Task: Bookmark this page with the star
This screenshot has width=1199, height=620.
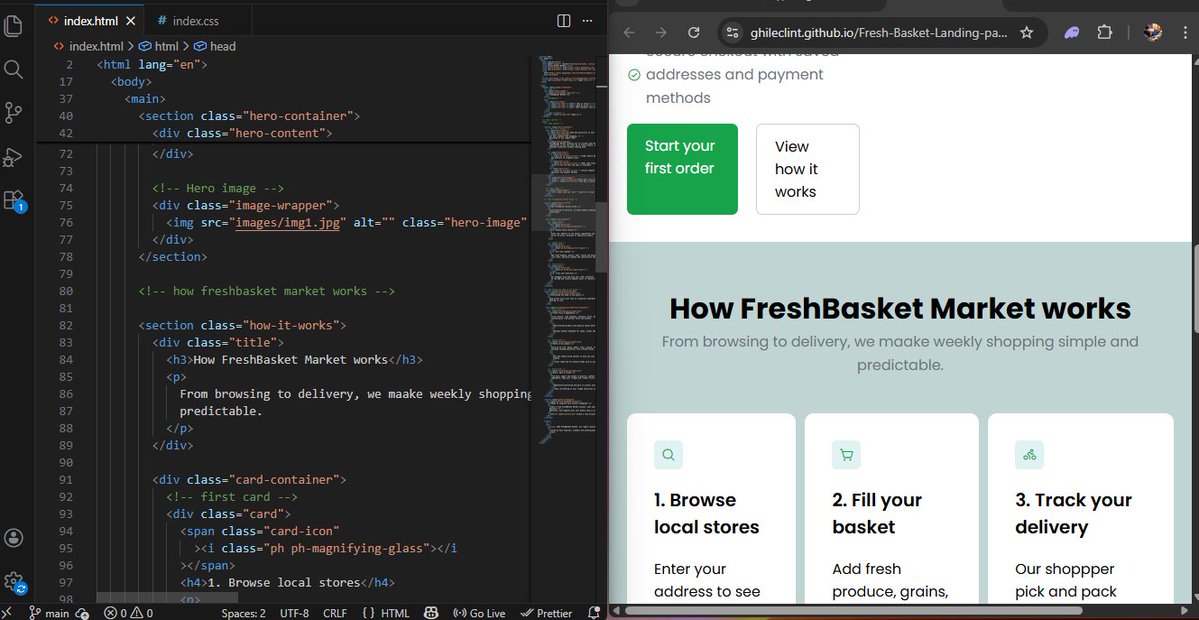Action: coord(1027,32)
